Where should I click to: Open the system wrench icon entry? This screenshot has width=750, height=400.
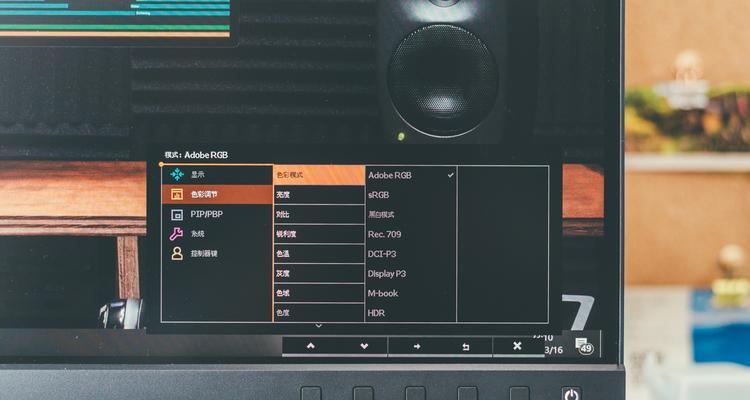point(176,234)
